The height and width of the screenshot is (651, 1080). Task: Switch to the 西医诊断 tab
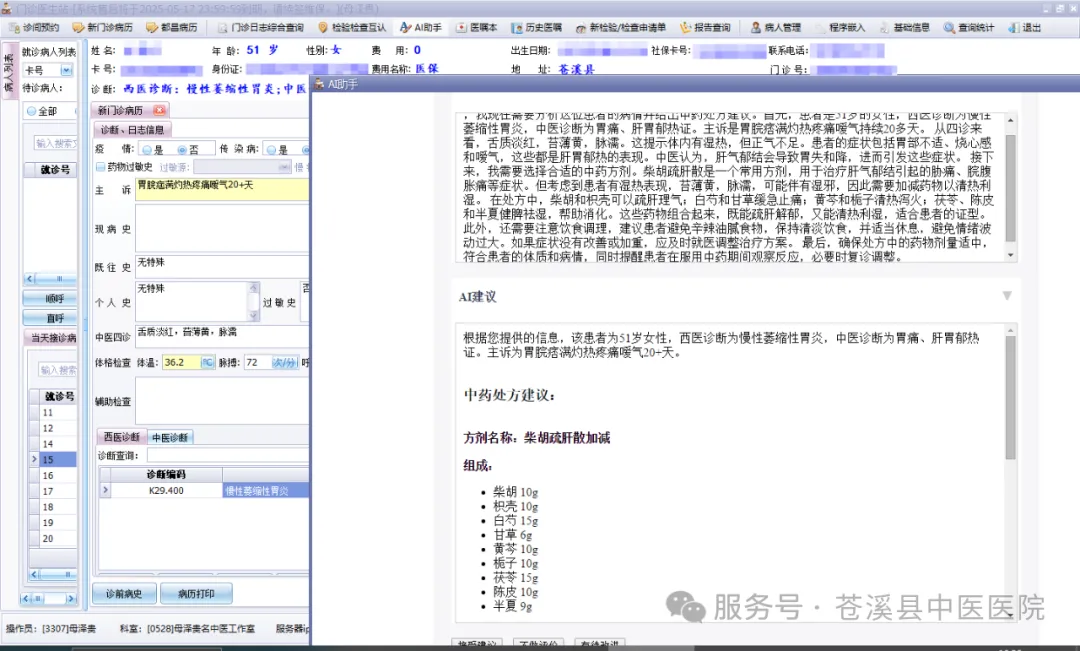tap(121, 437)
